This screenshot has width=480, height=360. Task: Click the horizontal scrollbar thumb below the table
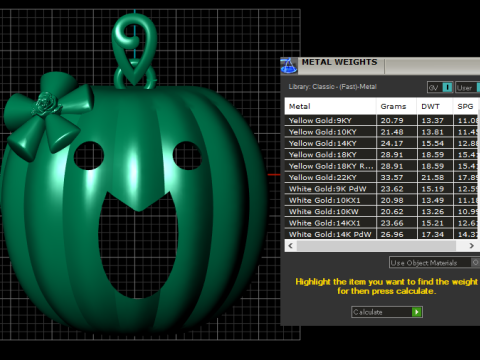[x=376, y=246]
